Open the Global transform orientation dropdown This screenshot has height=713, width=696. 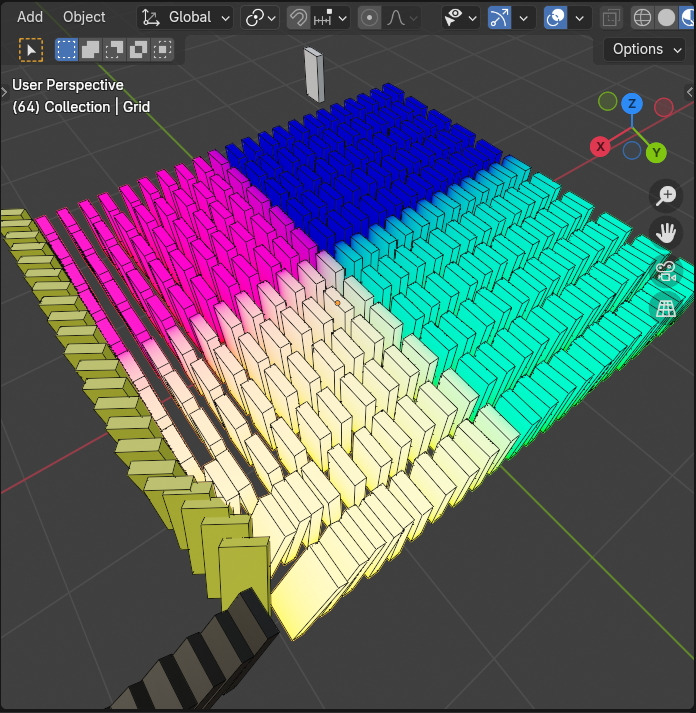click(185, 18)
